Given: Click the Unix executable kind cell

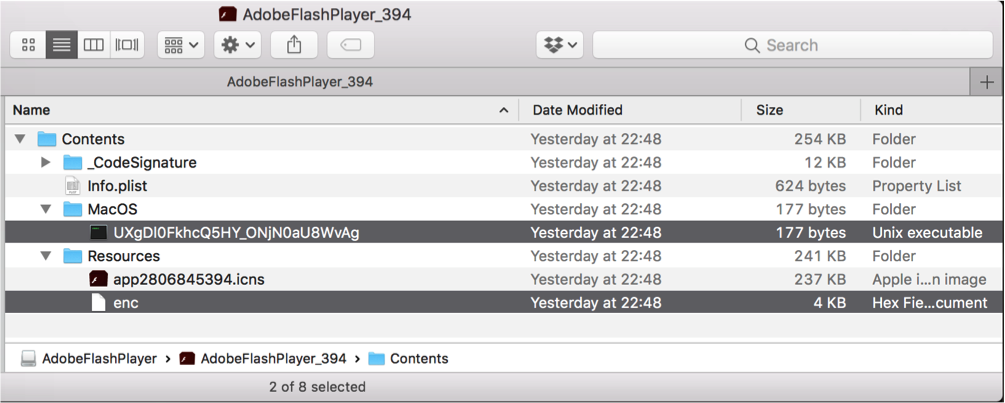Looking at the screenshot, I should (x=927, y=233).
